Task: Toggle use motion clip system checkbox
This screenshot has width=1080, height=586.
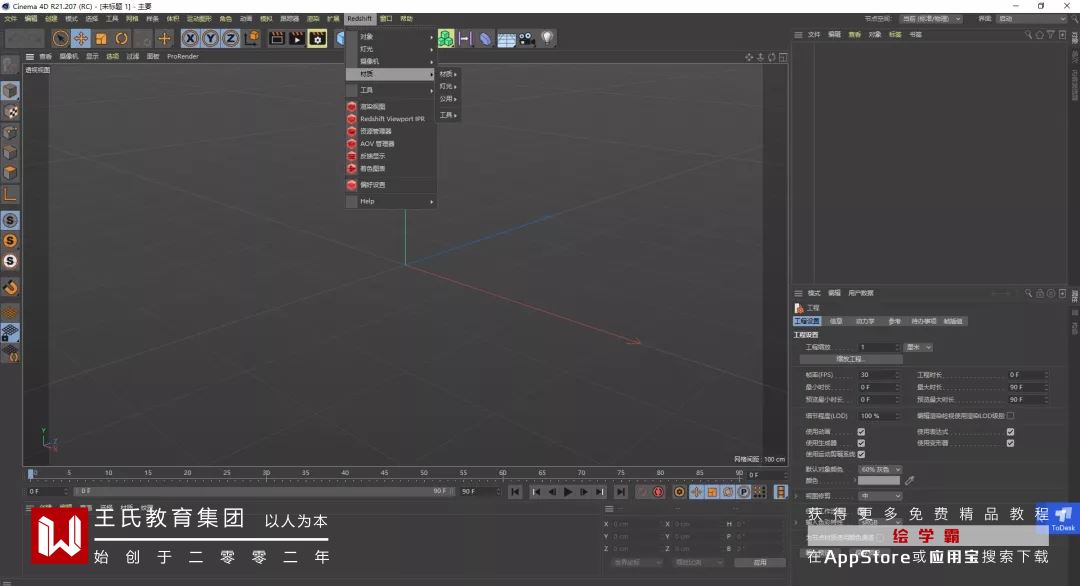Action: click(x=861, y=454)
